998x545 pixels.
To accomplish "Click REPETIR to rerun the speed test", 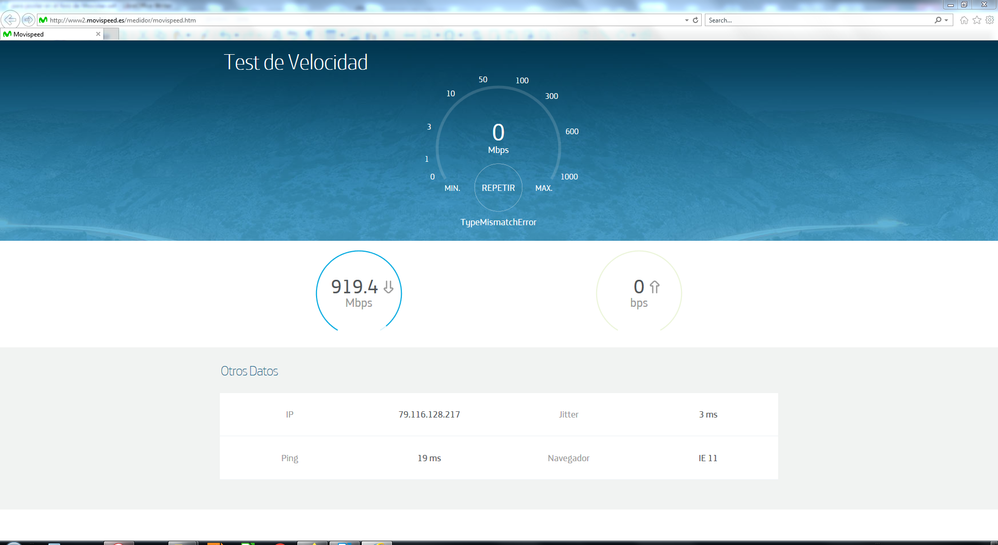I will click(498, 188).
